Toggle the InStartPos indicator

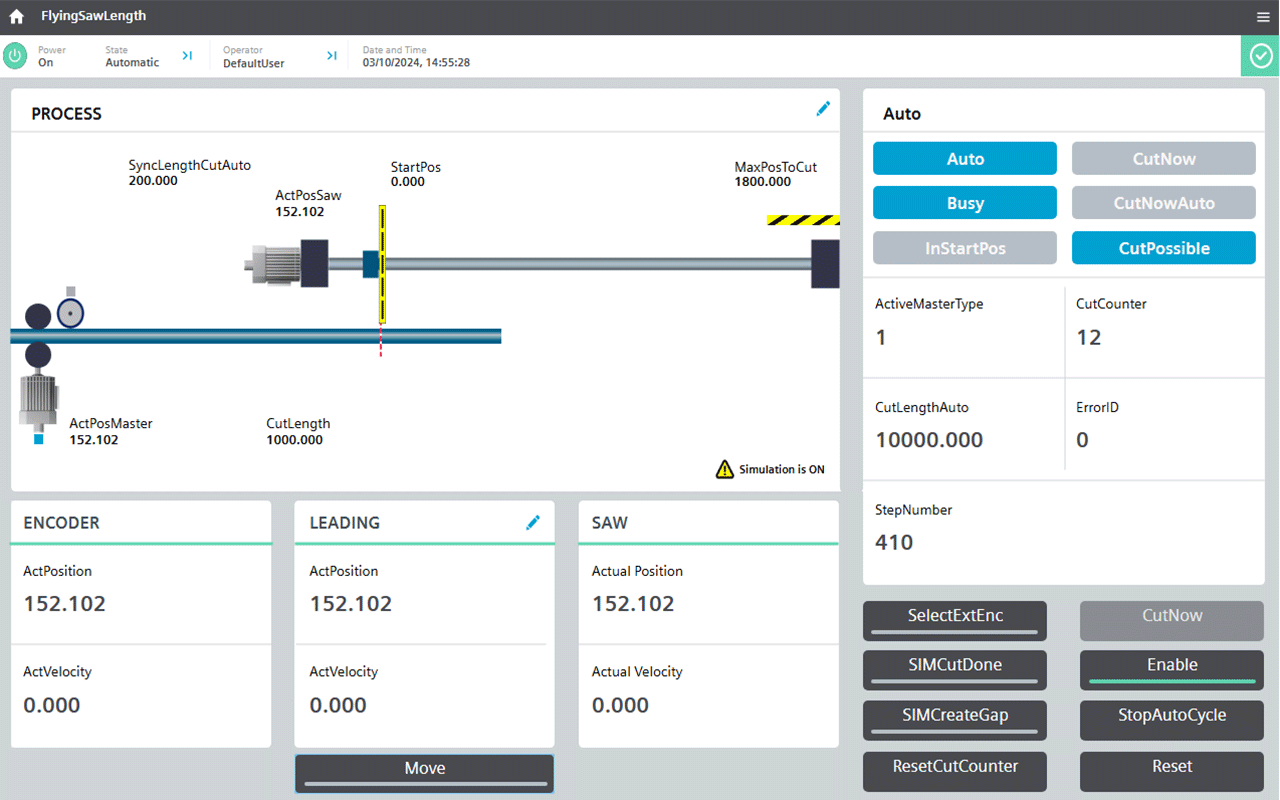965,248
